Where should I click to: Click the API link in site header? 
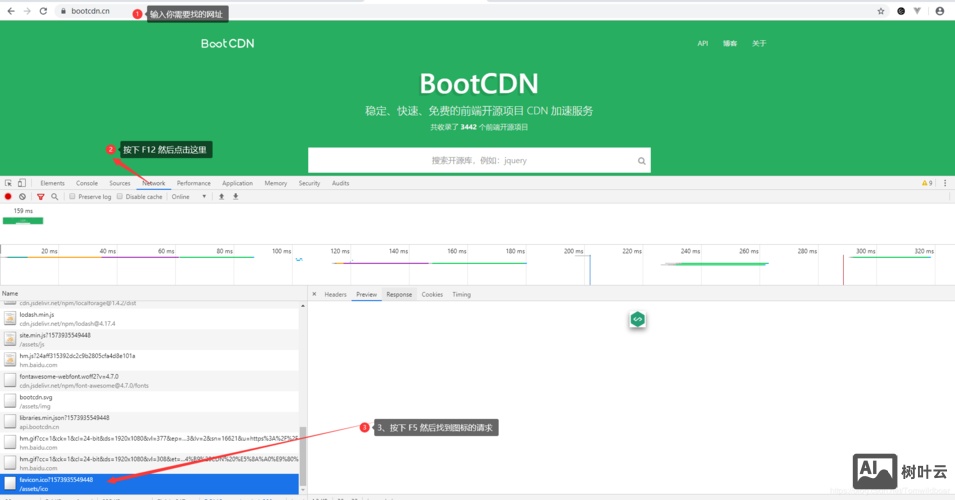[x=703, y=43]
